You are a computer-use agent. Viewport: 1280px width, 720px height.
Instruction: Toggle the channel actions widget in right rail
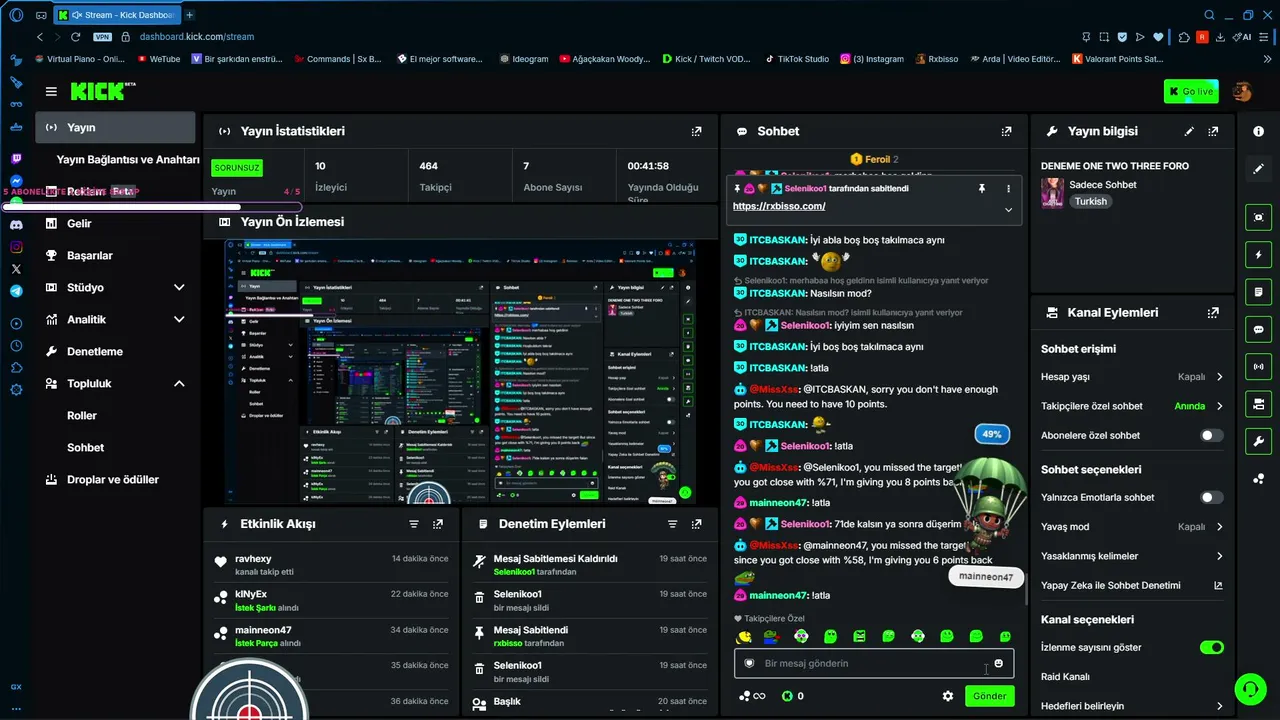click(1258, 404)
